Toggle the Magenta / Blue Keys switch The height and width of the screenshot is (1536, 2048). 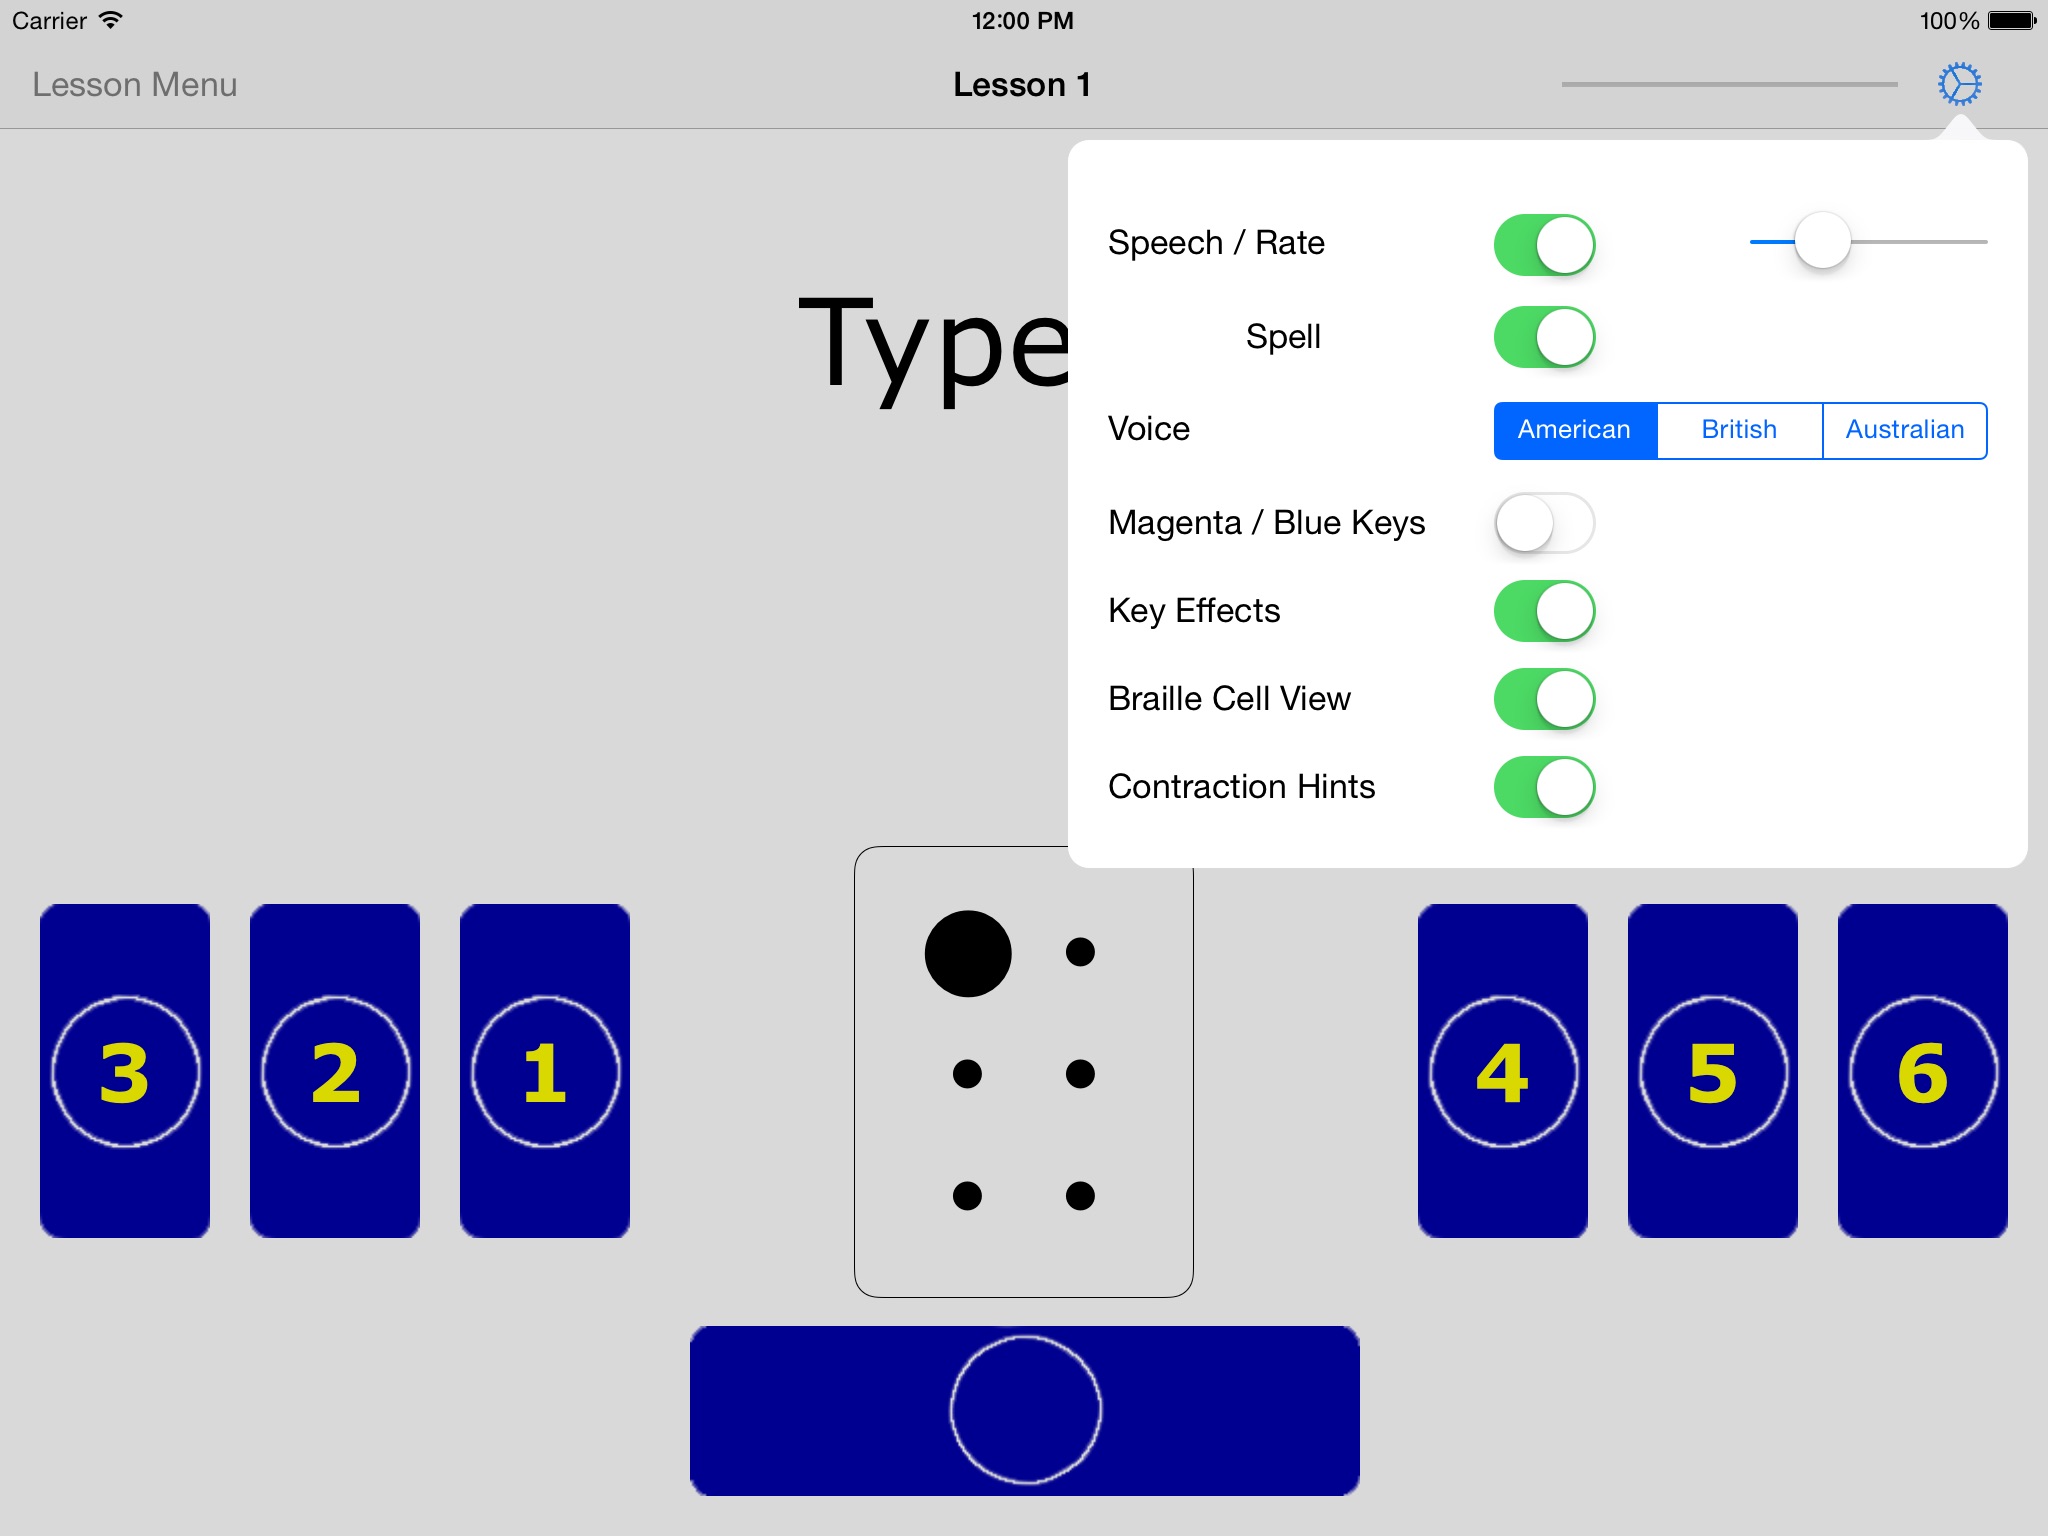(x=1540, y=520)
